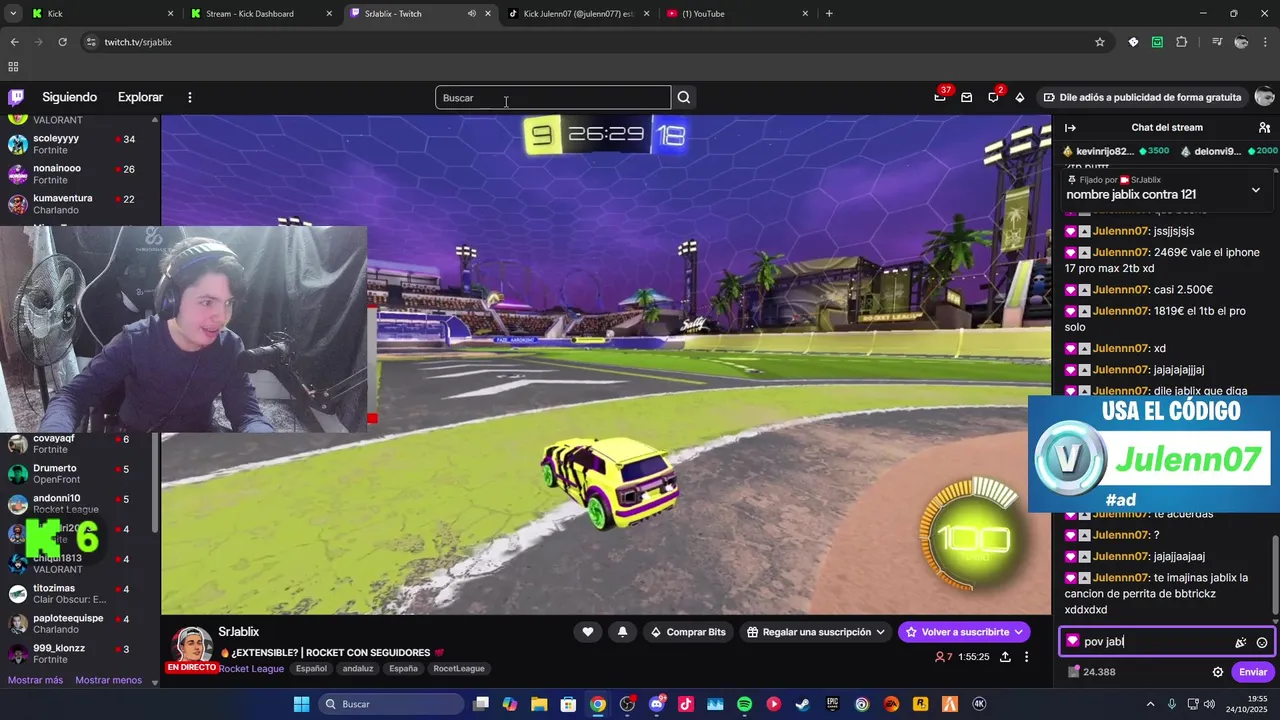The height and width of the screenshot is (720, 1280).
Task: Click the Español stream tag
Action: [311, 669]
